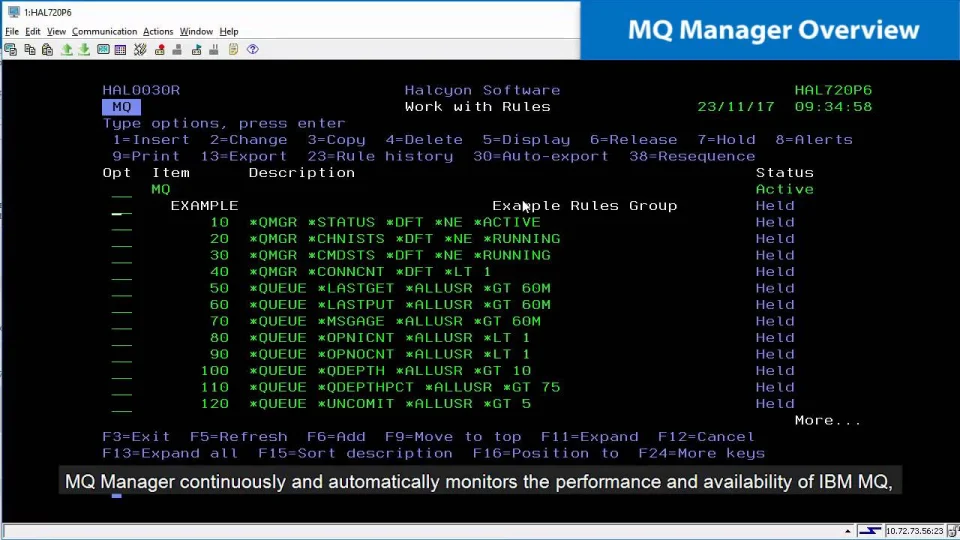This screenshot has height=540, width=960.
Task: Click the F16=Position to label
Action: point(546,453)
